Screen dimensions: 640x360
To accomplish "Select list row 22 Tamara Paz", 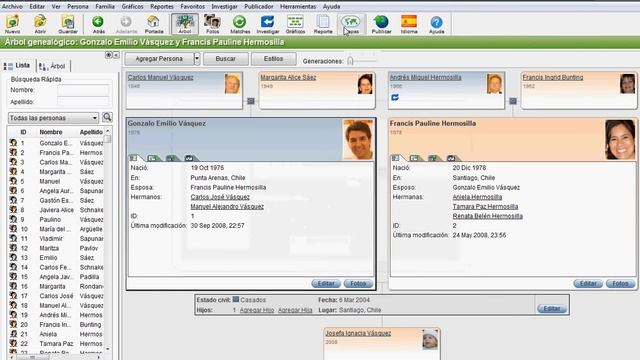I will [x=56, y=344].
